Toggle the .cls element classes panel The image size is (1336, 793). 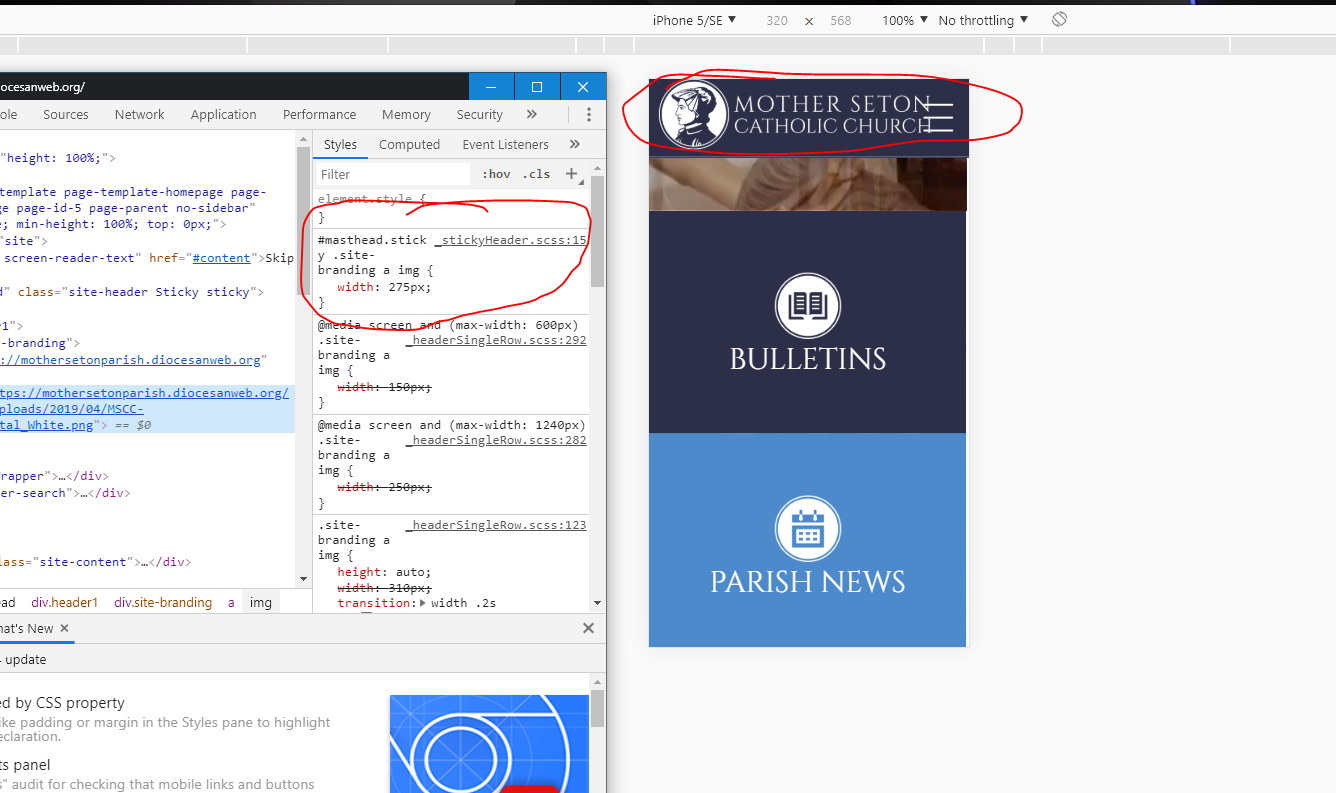[x=537, y=174]
